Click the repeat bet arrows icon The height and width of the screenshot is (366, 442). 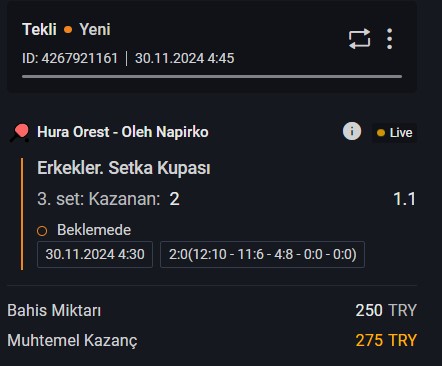point(359,39)
